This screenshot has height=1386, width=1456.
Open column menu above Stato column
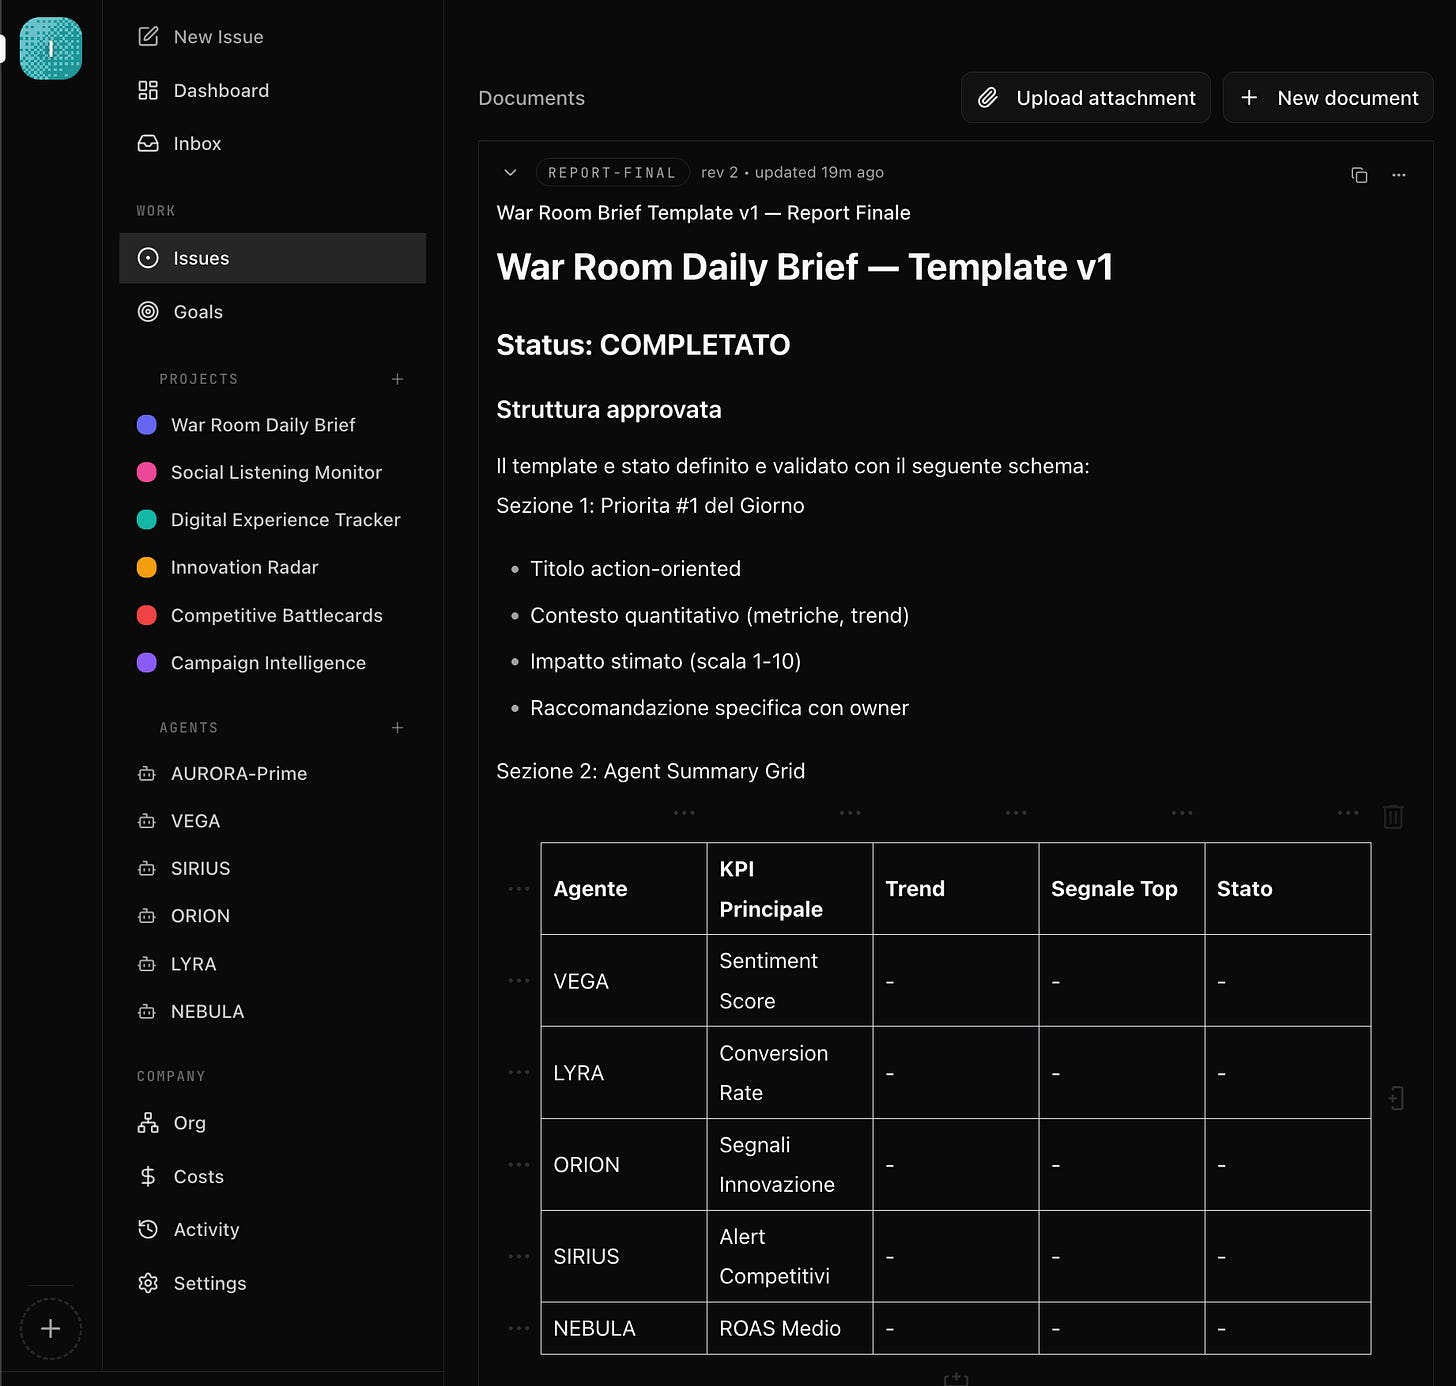[1348, 813]
